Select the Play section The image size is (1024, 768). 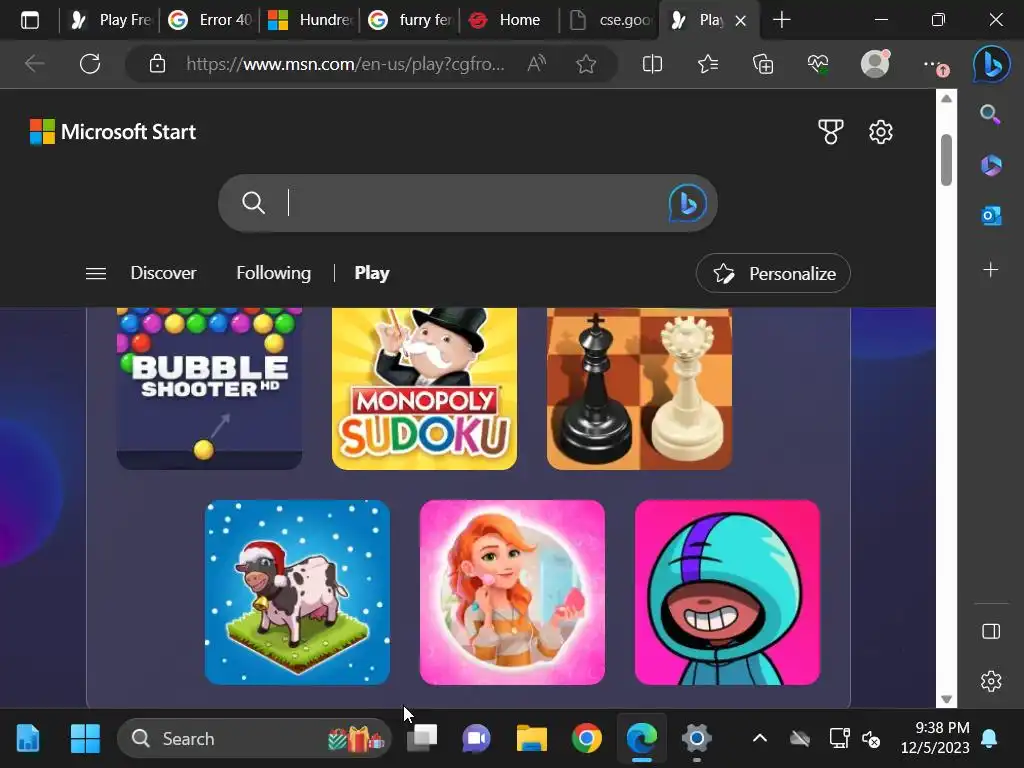(372, 273)
